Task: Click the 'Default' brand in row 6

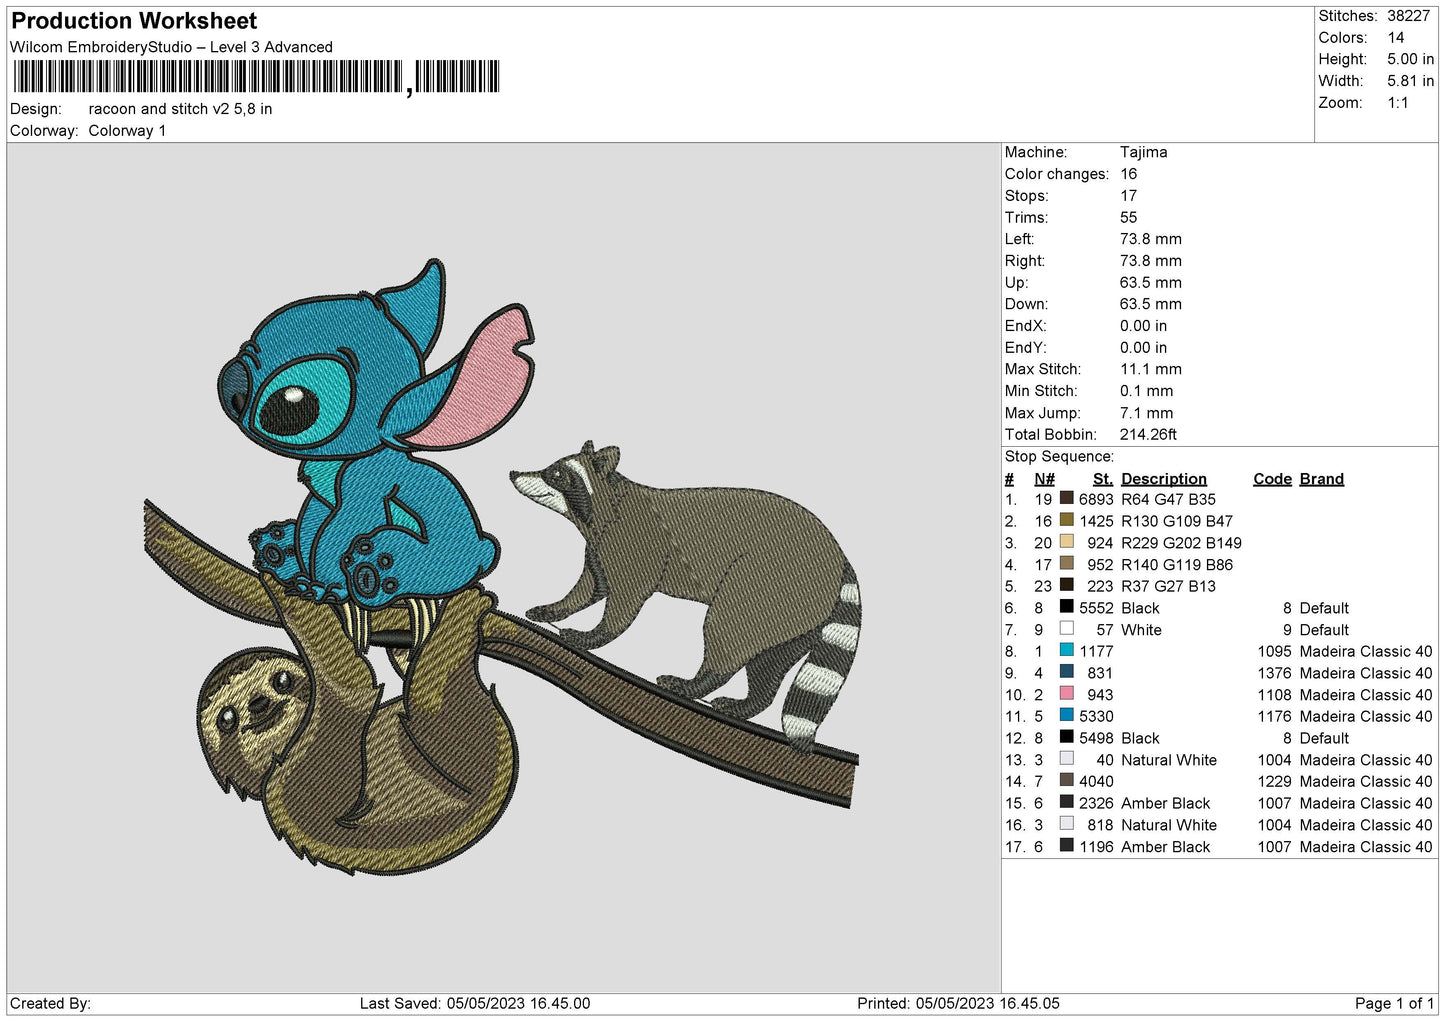Action: (1324, 608)
